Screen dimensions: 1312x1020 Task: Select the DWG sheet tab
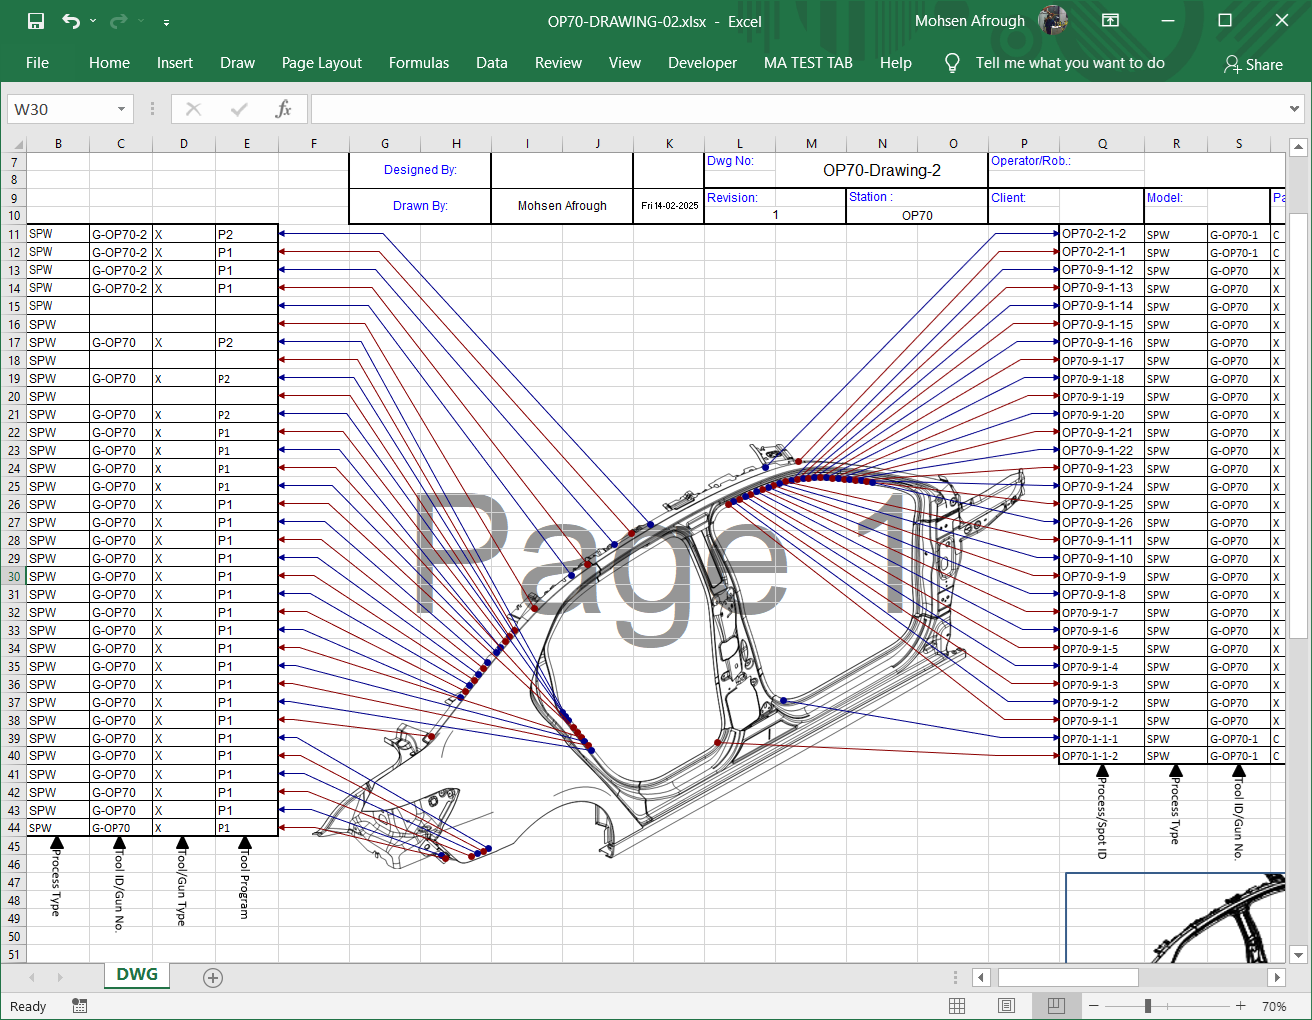point(136,974)
